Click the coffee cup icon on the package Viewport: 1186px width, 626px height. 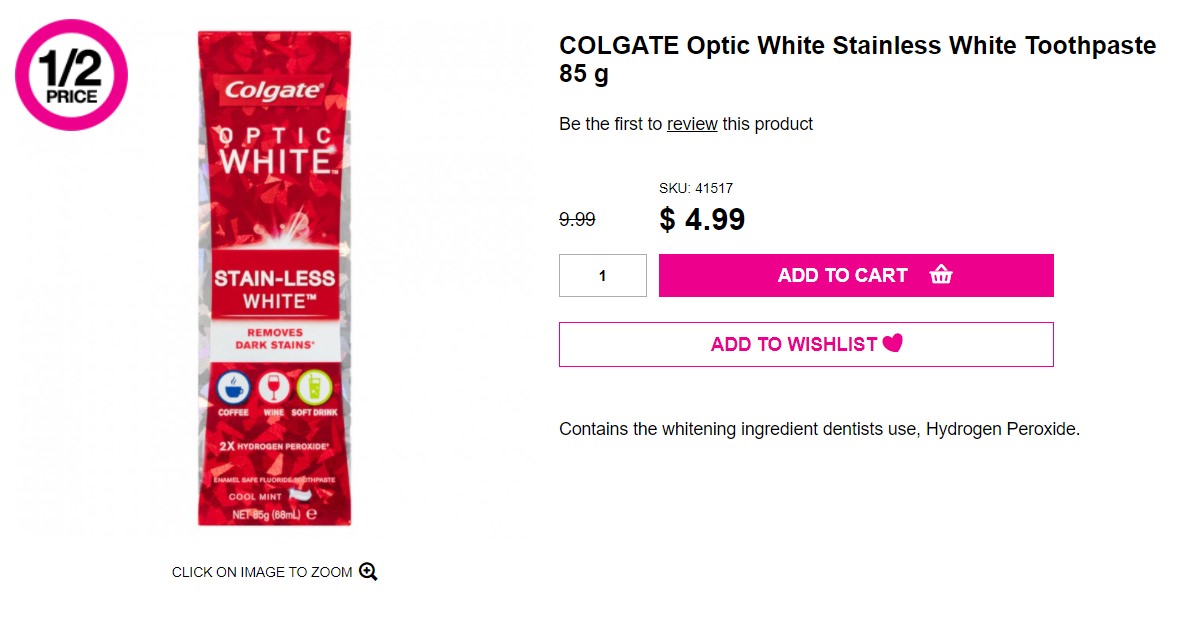tap(232, 388)
